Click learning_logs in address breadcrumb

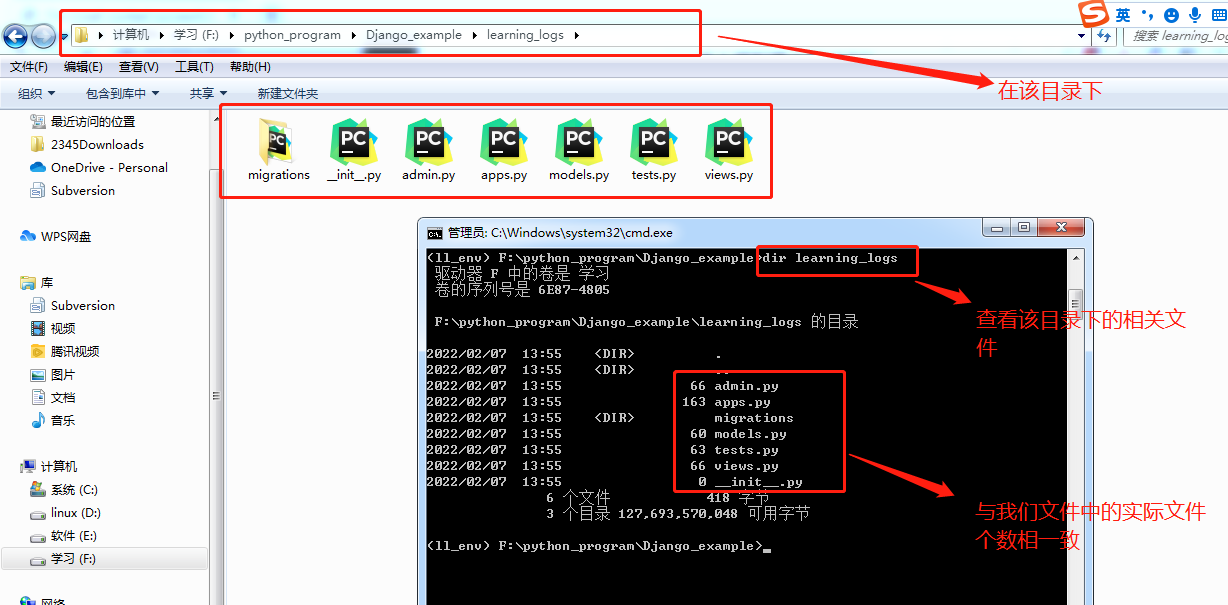[x=525, y=35]
